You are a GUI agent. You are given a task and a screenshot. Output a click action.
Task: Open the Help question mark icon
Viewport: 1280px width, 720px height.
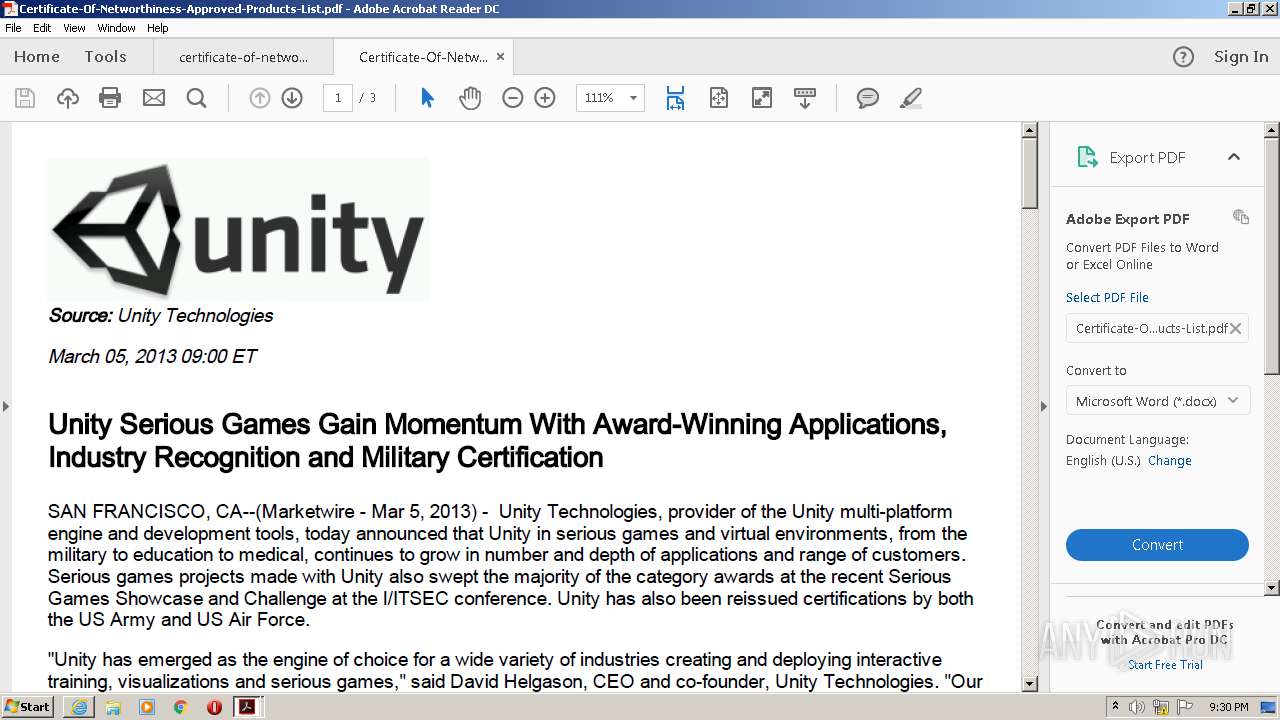click(1183, 57)
